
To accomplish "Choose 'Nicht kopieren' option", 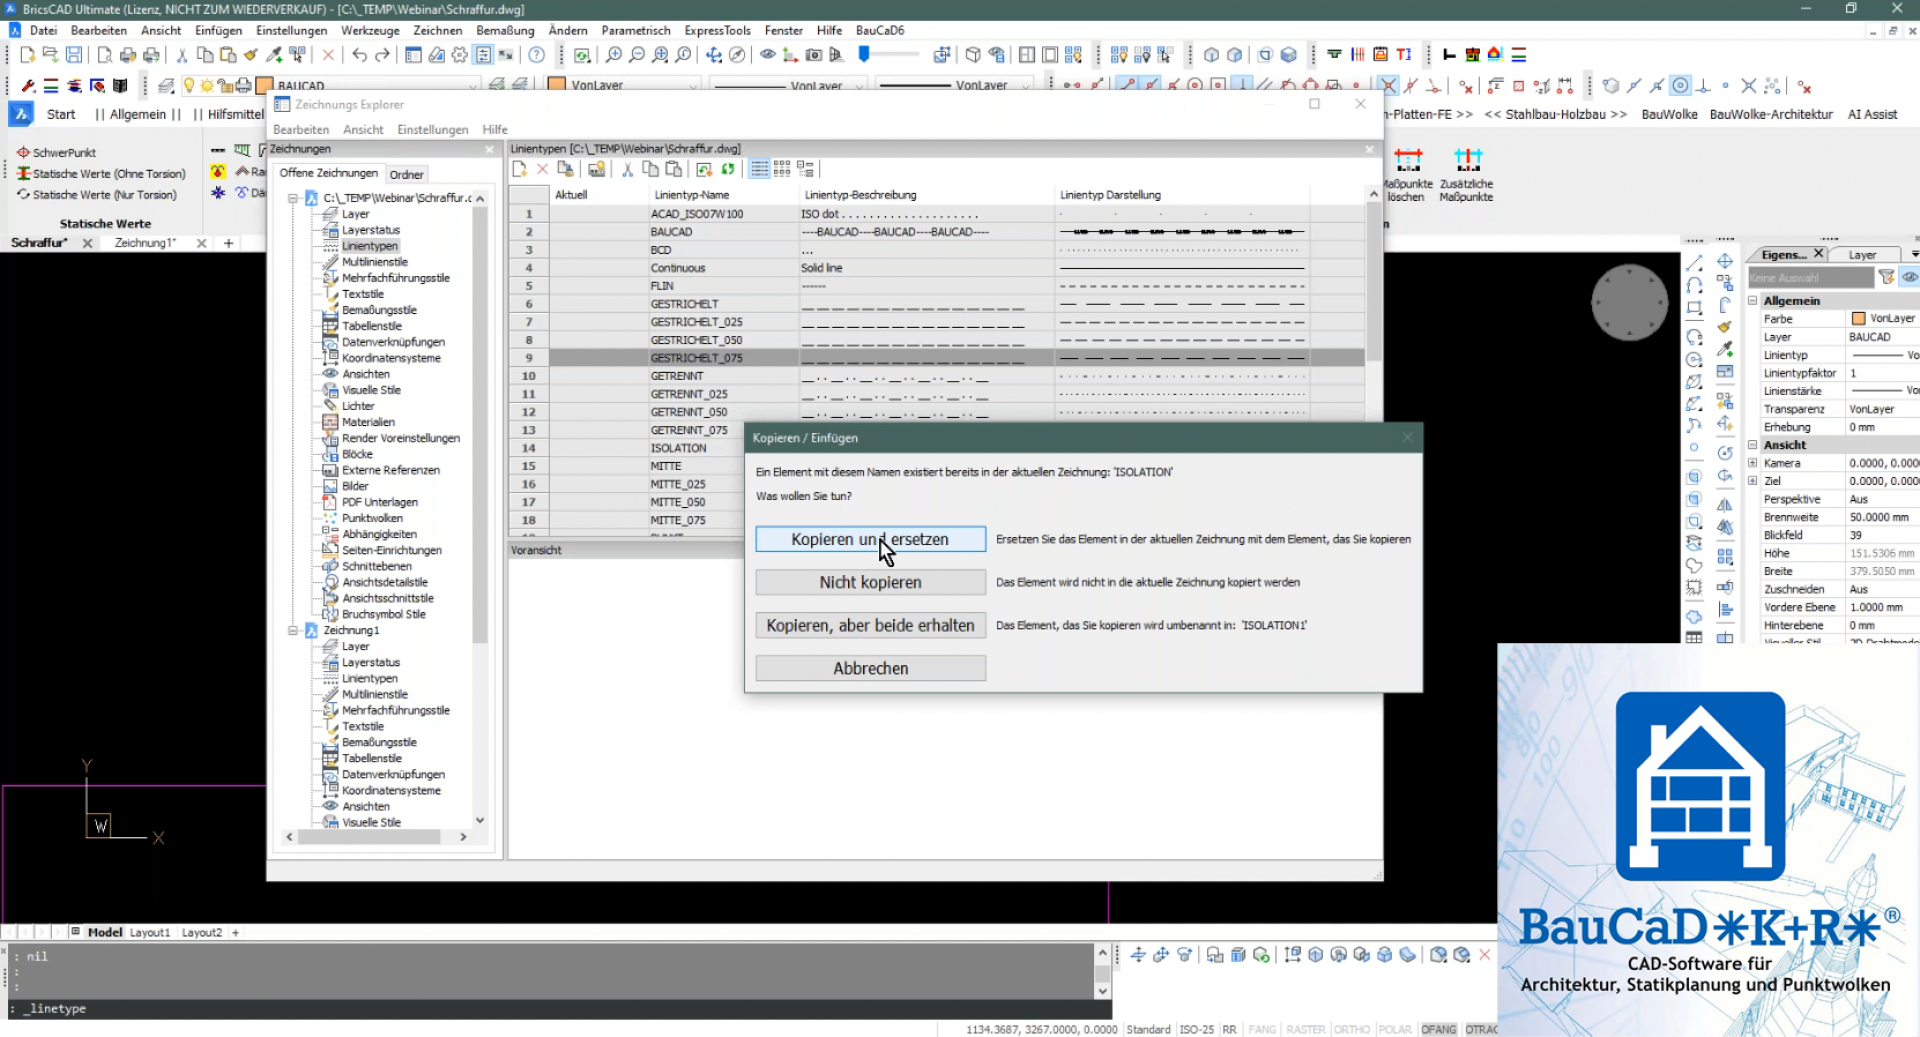I will pos(870,582).
